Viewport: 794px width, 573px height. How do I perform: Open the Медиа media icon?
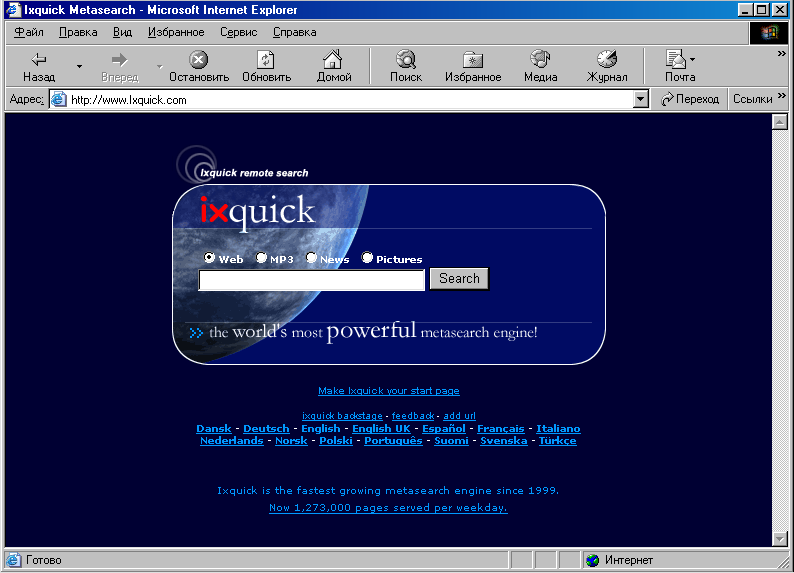[540, 59]
